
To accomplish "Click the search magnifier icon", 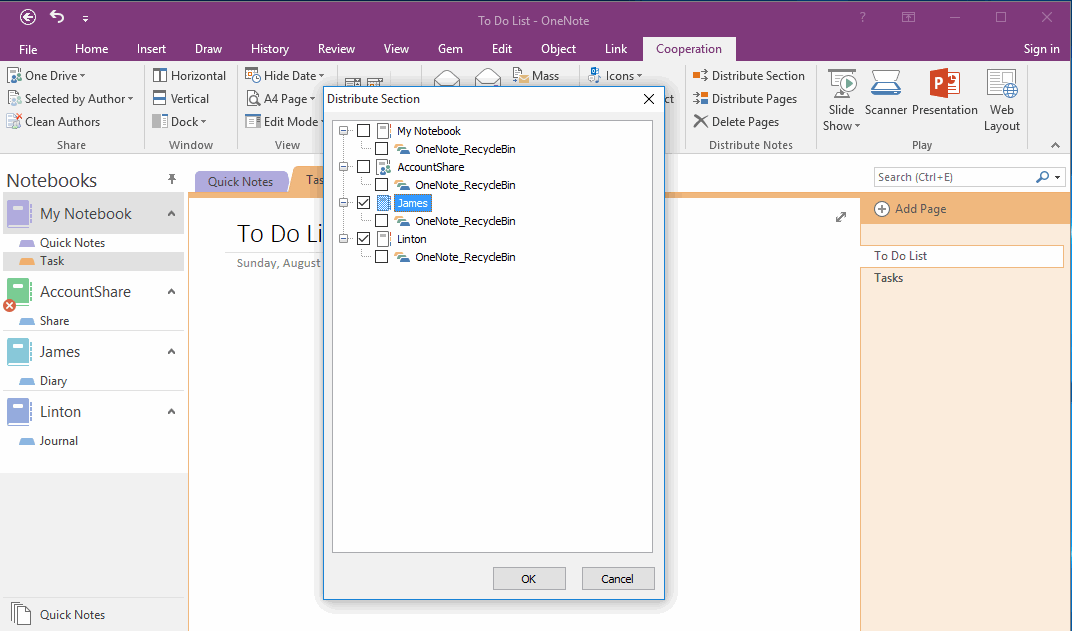I will [x=1042, y=177].
